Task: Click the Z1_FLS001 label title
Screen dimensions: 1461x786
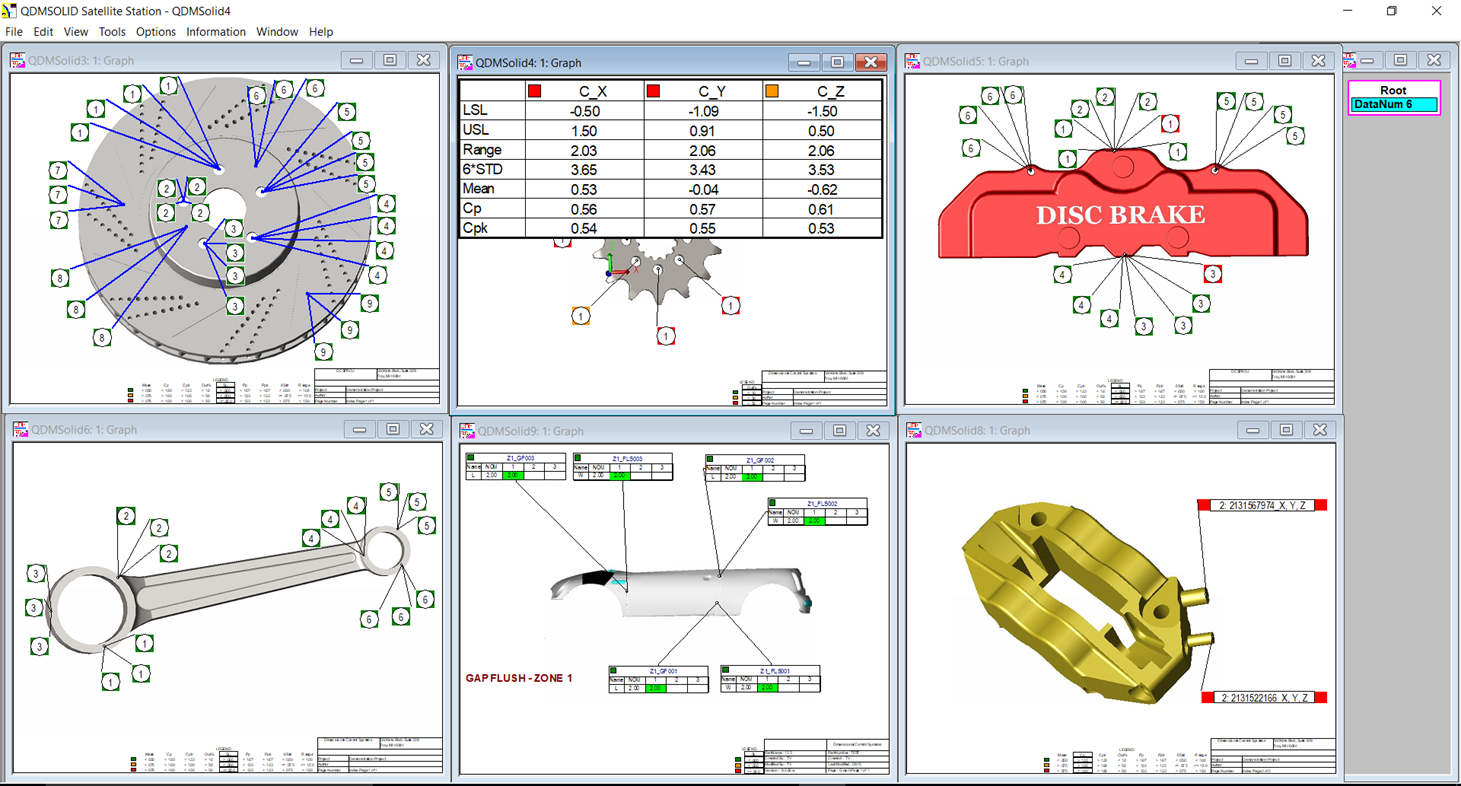Action: tap(775, 671)
